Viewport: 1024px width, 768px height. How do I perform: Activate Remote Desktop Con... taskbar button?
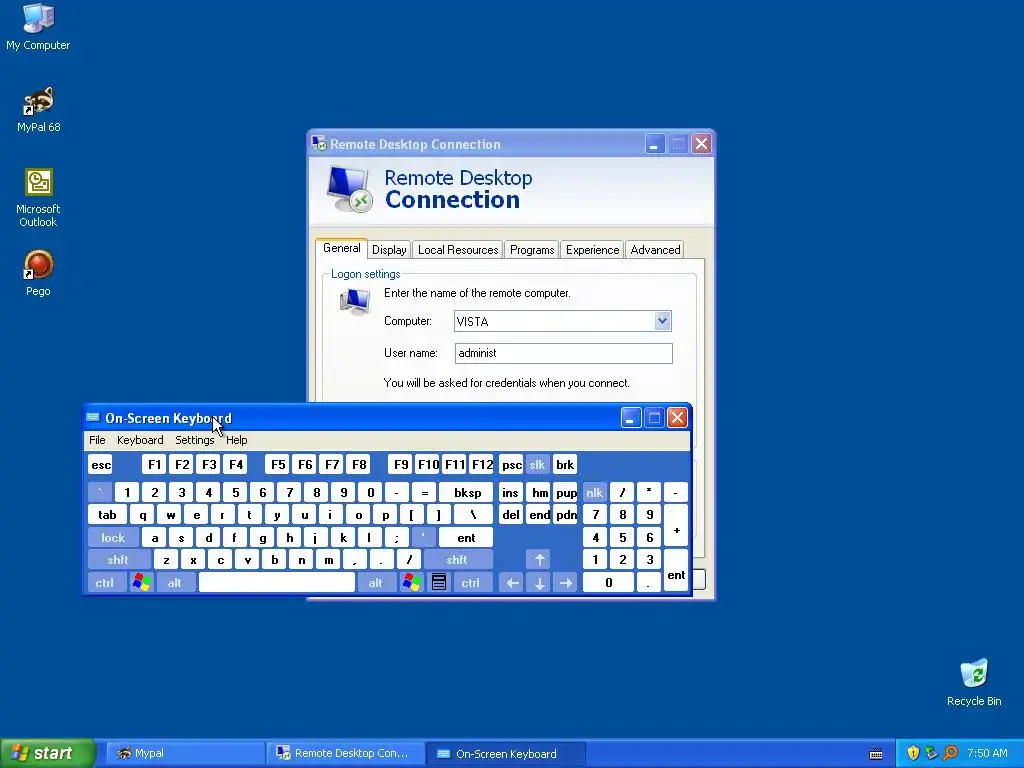[x=345, y=753]
